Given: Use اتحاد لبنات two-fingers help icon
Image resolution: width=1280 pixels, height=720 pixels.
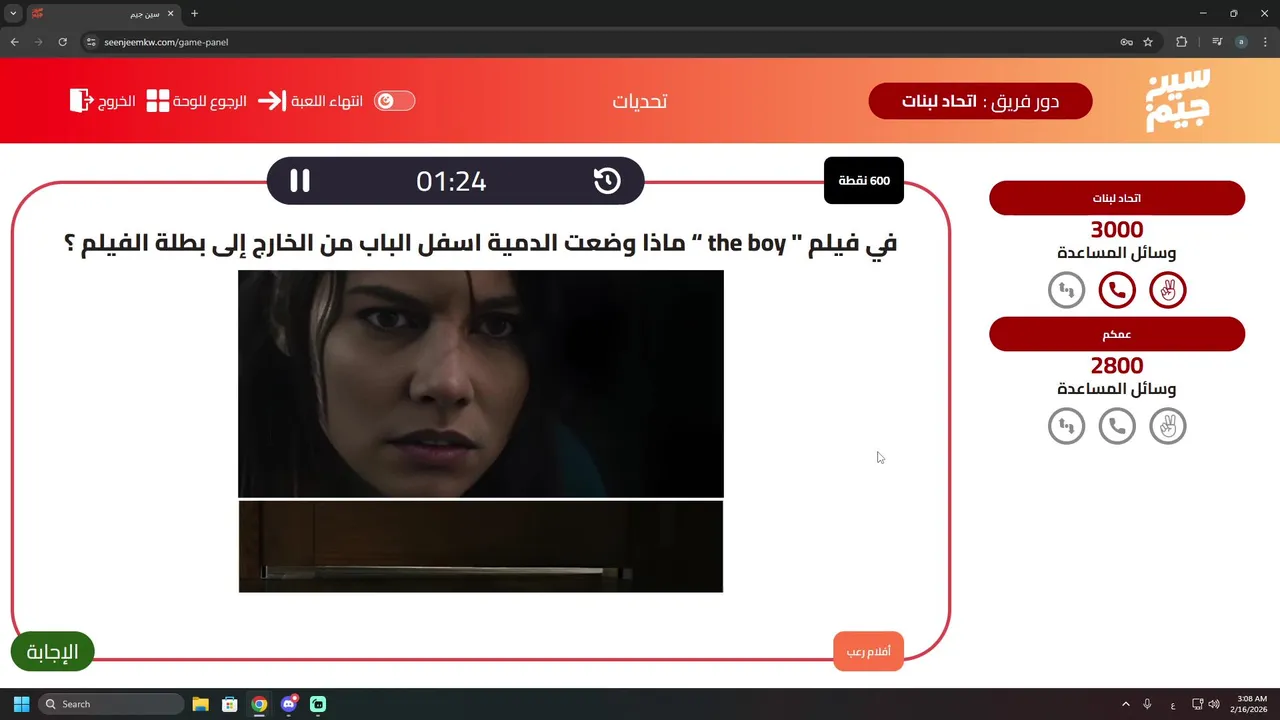Looking at the screenshot, I should 1168,290.
